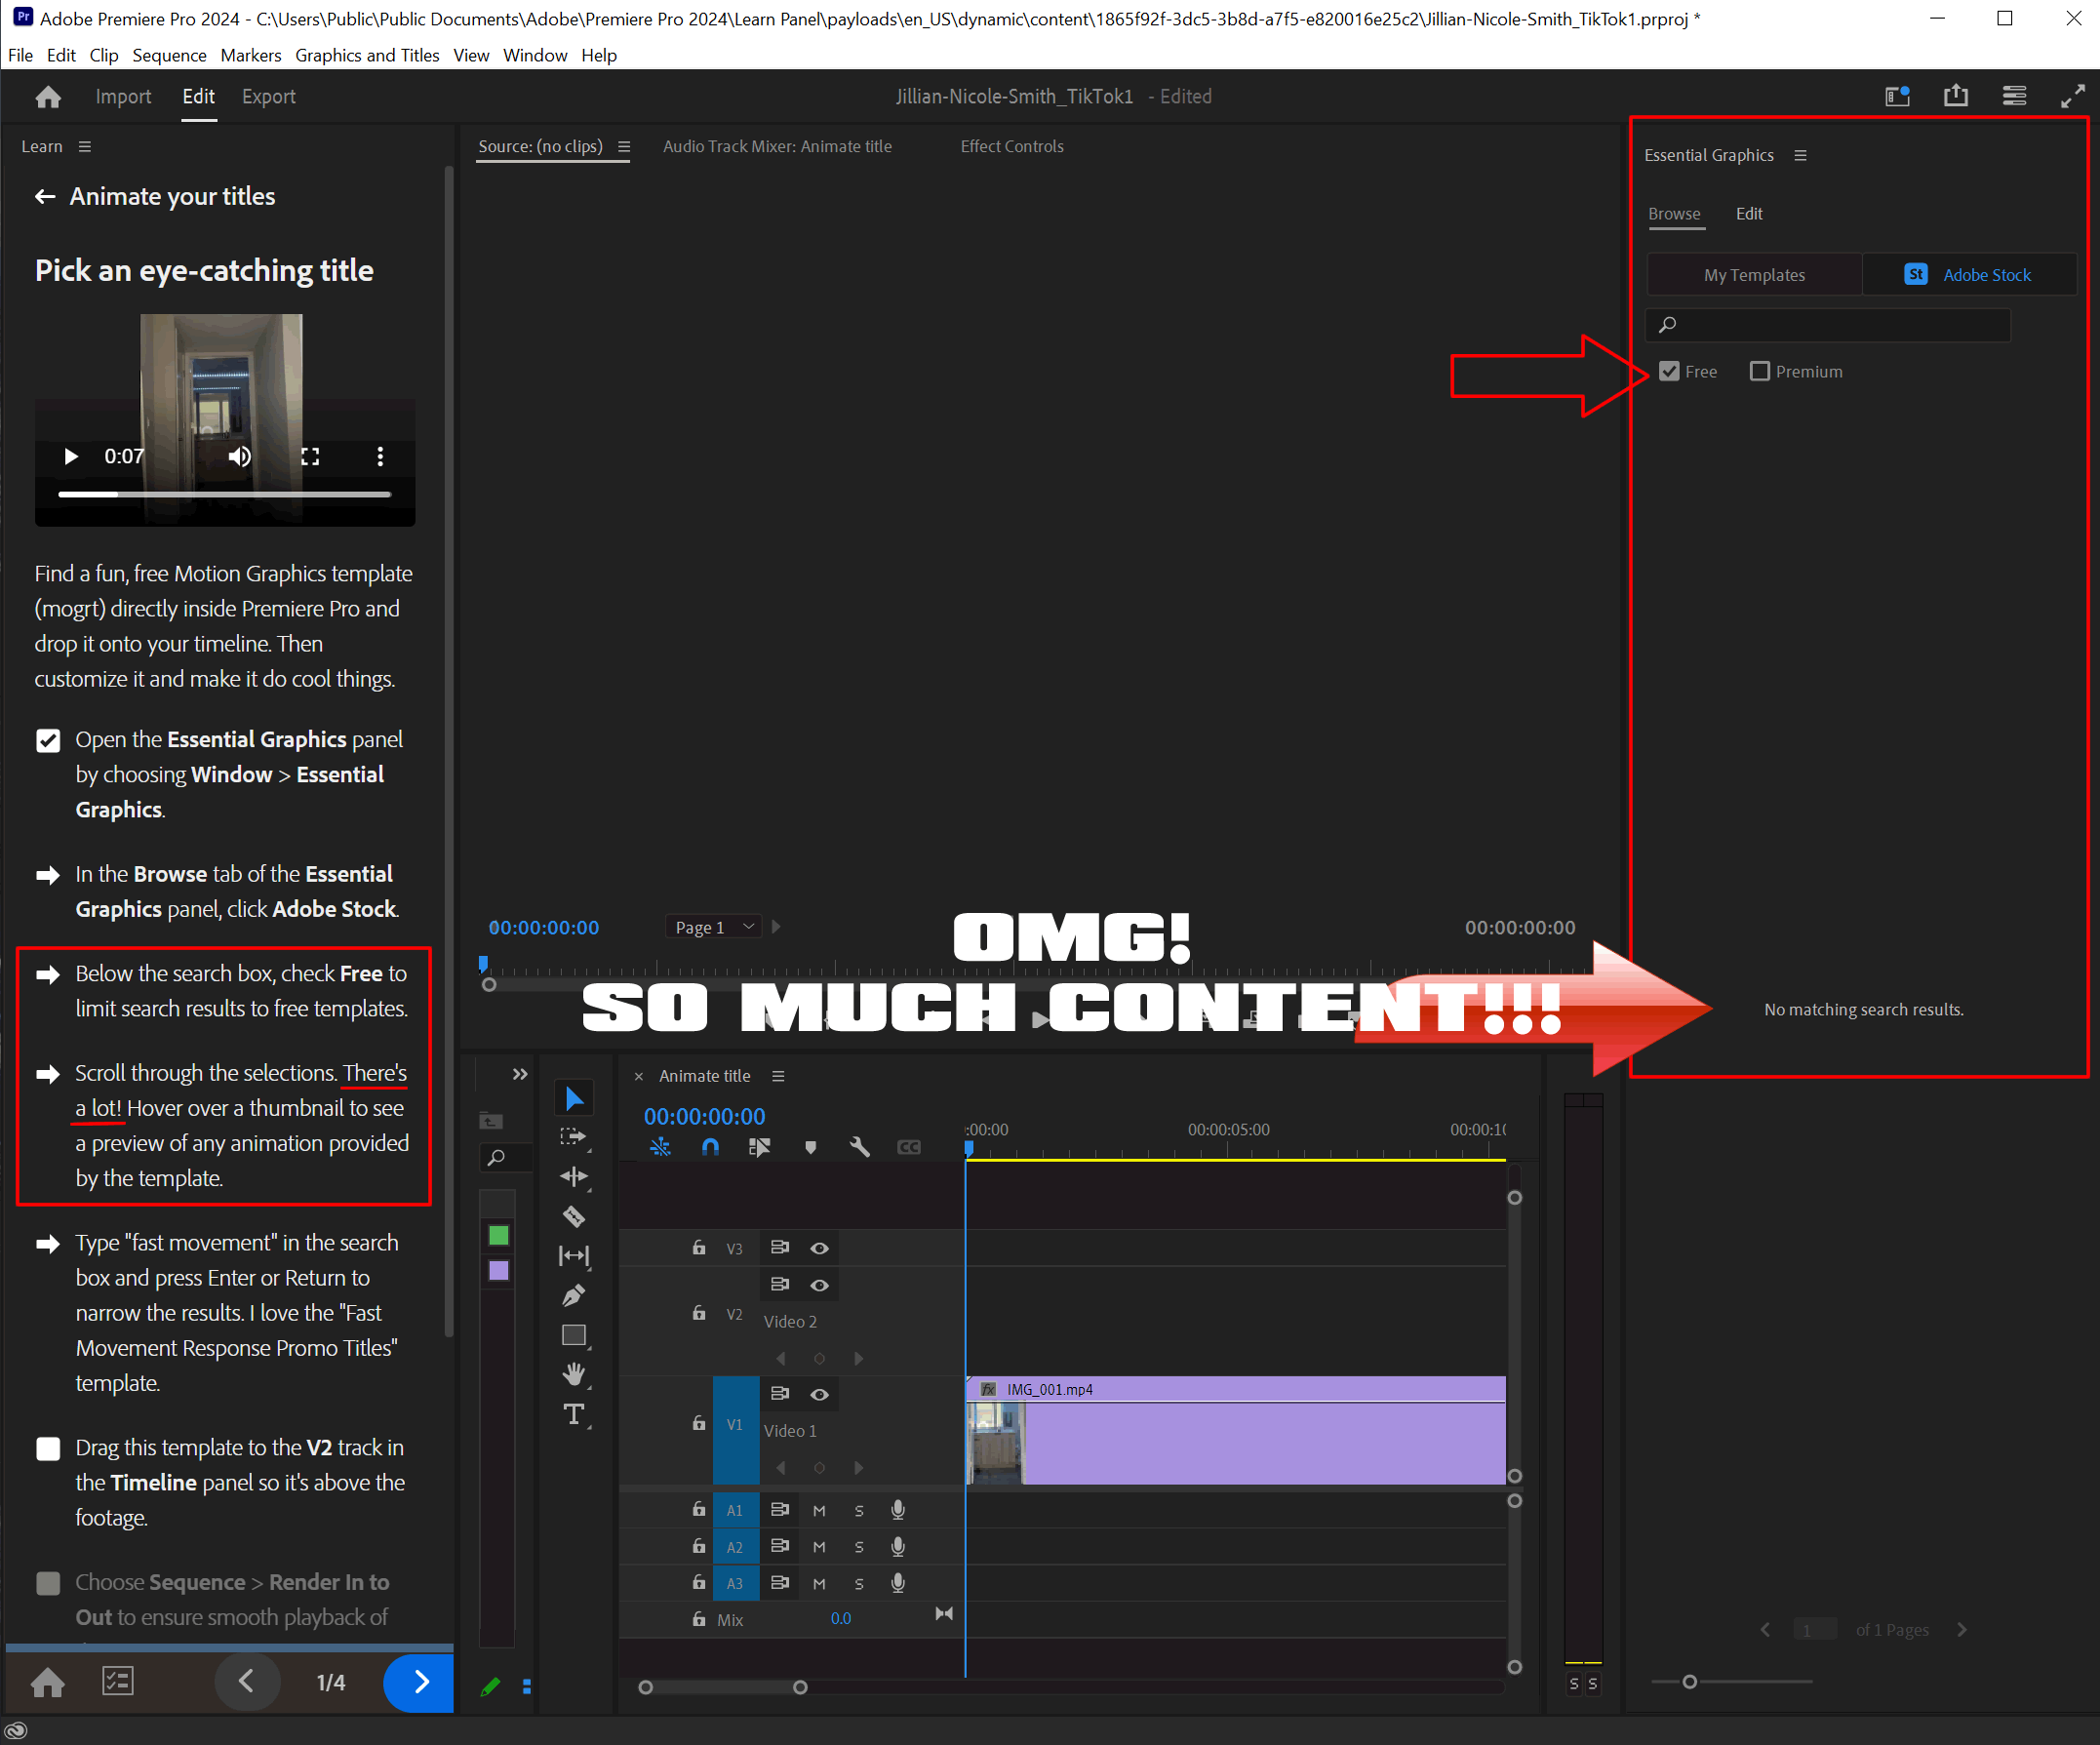The width and height of the screenshot is (2100, 1745).
Task: Click the Adobe Stock button
Action: pos(1969,274)
